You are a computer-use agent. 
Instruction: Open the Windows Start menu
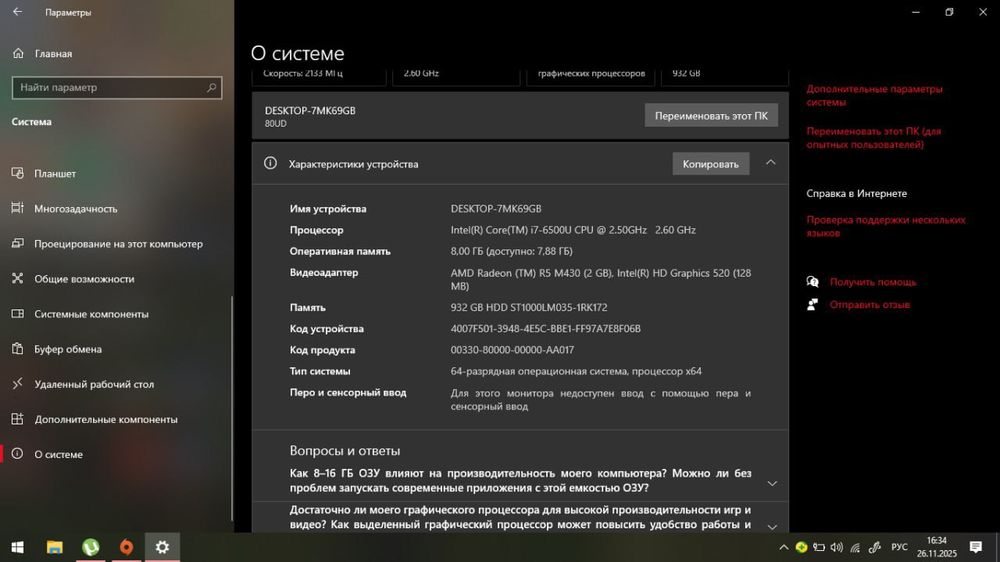(18, 547)
